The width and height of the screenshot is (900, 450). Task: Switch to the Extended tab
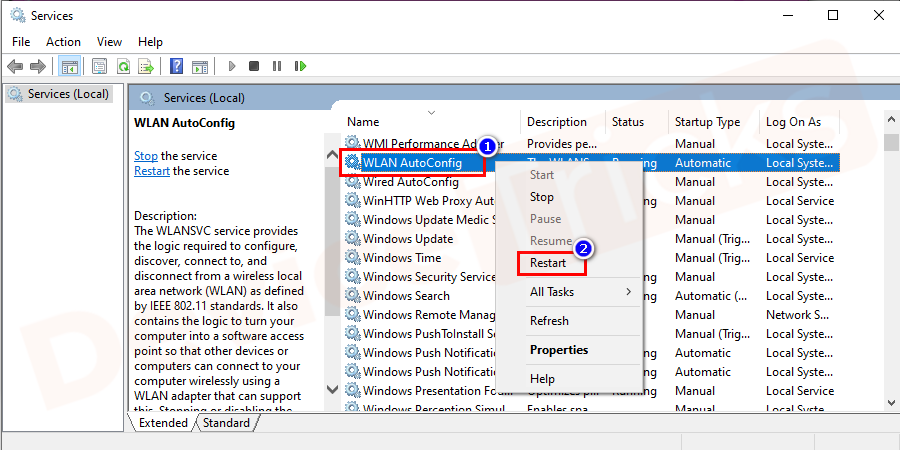pyautogui.click(x=163, y=423)
